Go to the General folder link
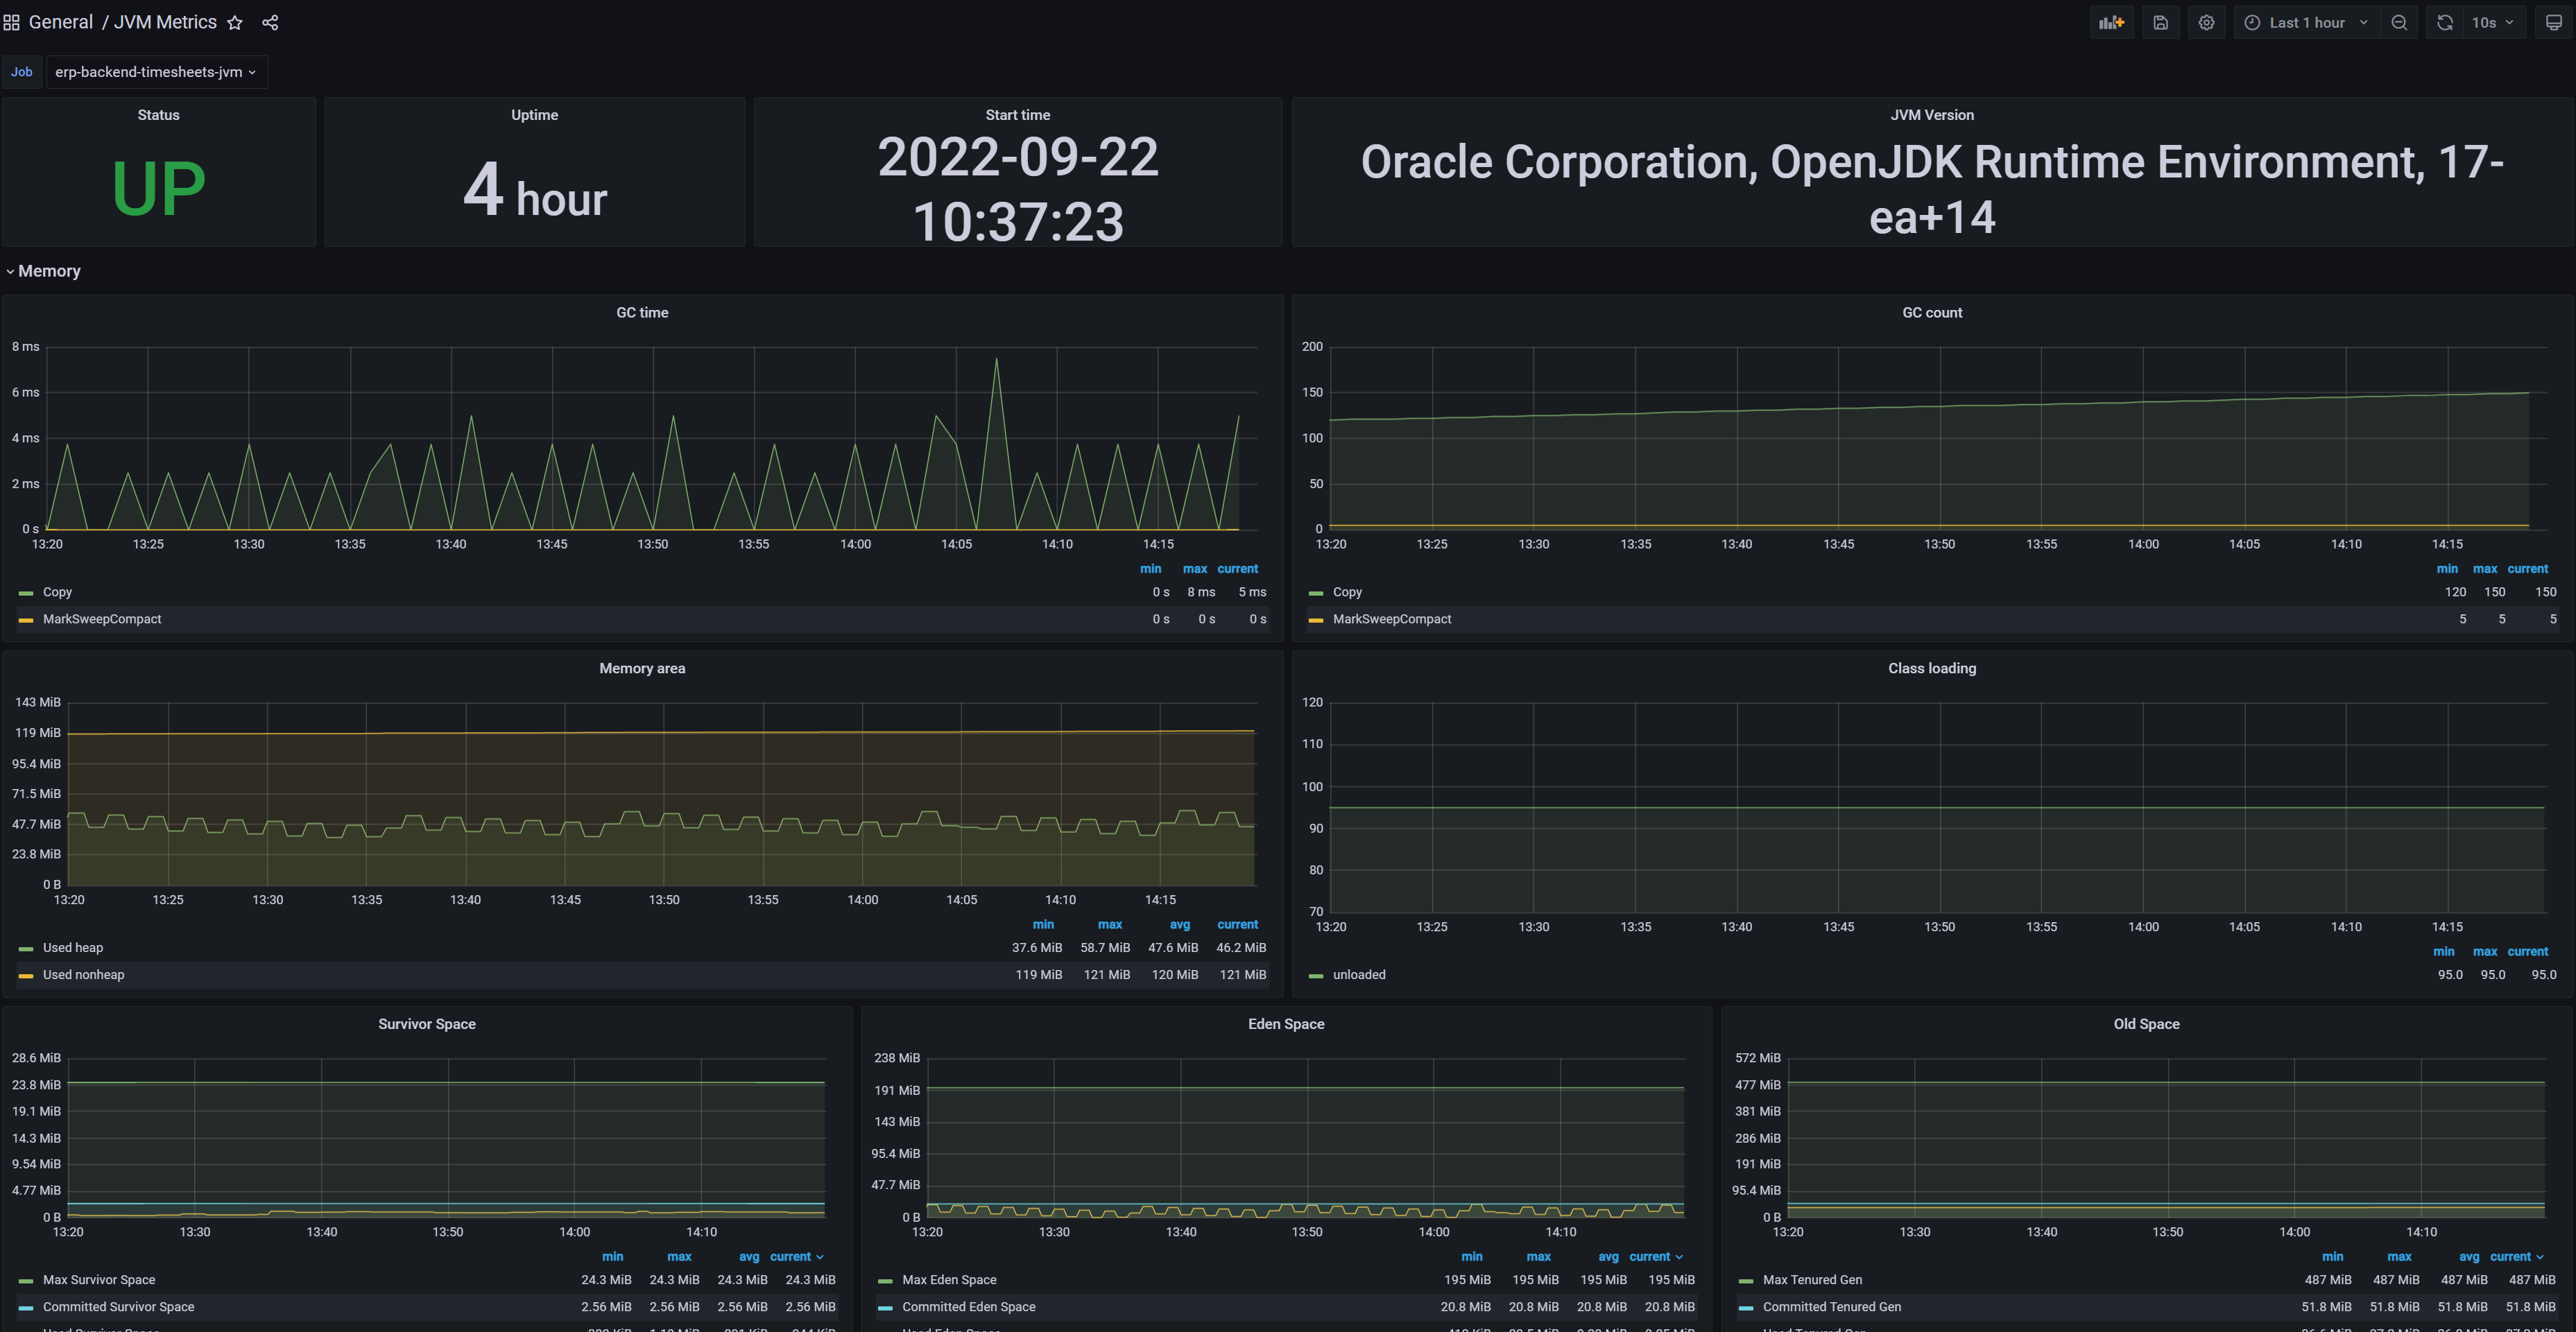 point(60,22)
